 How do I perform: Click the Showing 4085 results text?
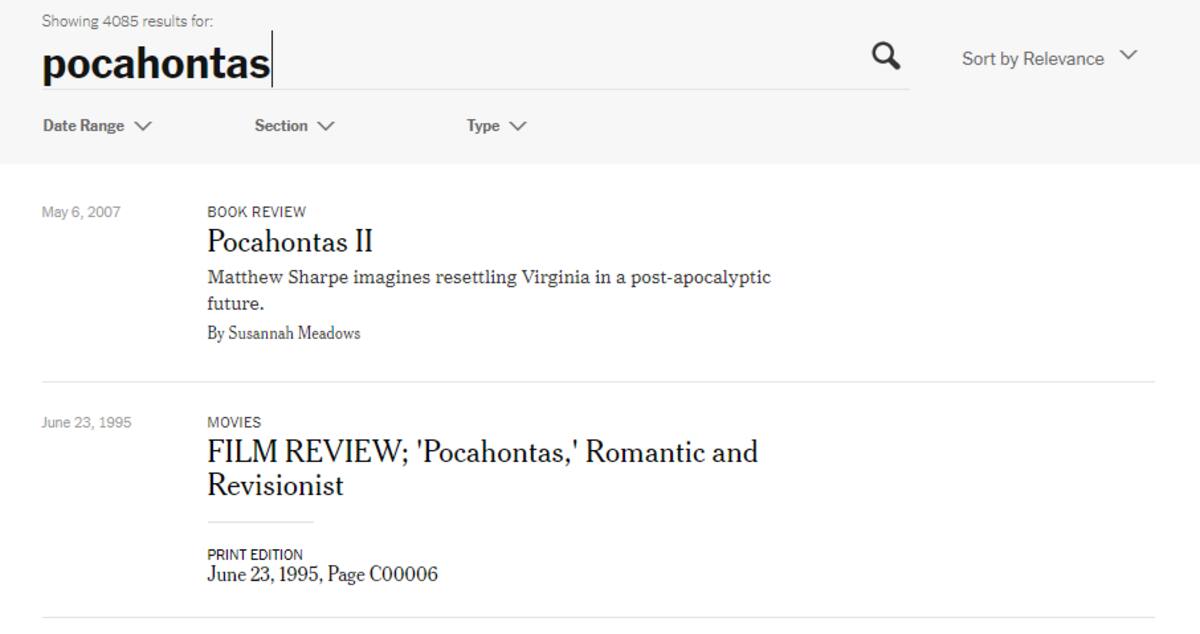coord(127,21)
